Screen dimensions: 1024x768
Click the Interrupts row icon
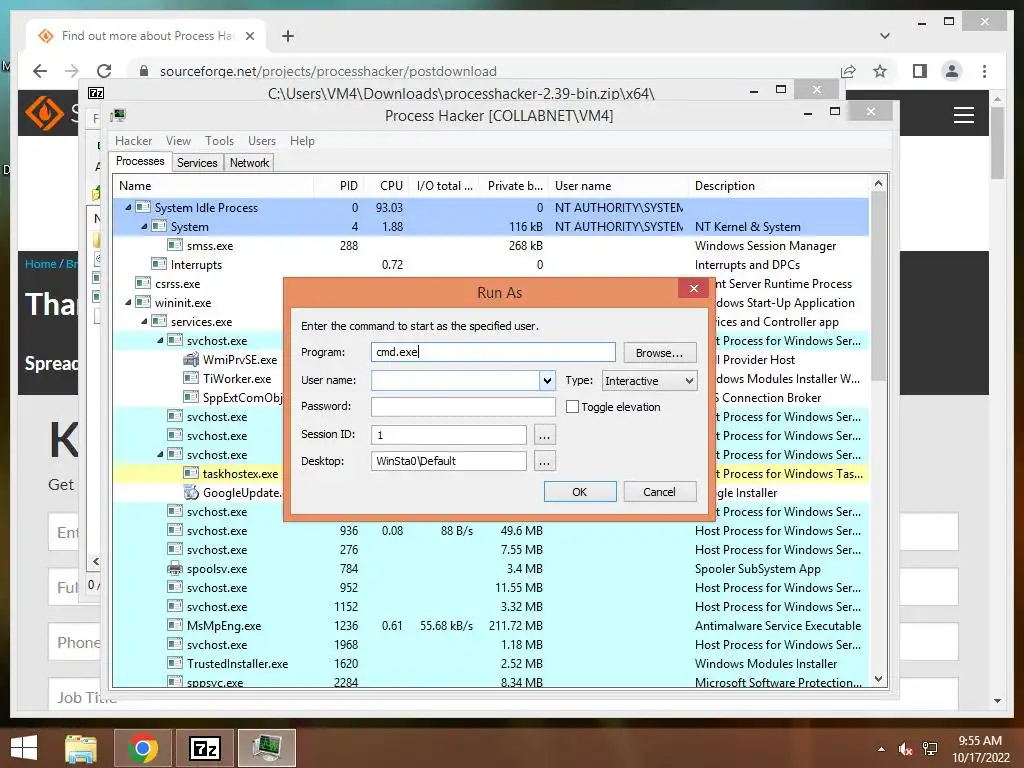(x=159, y=264)
